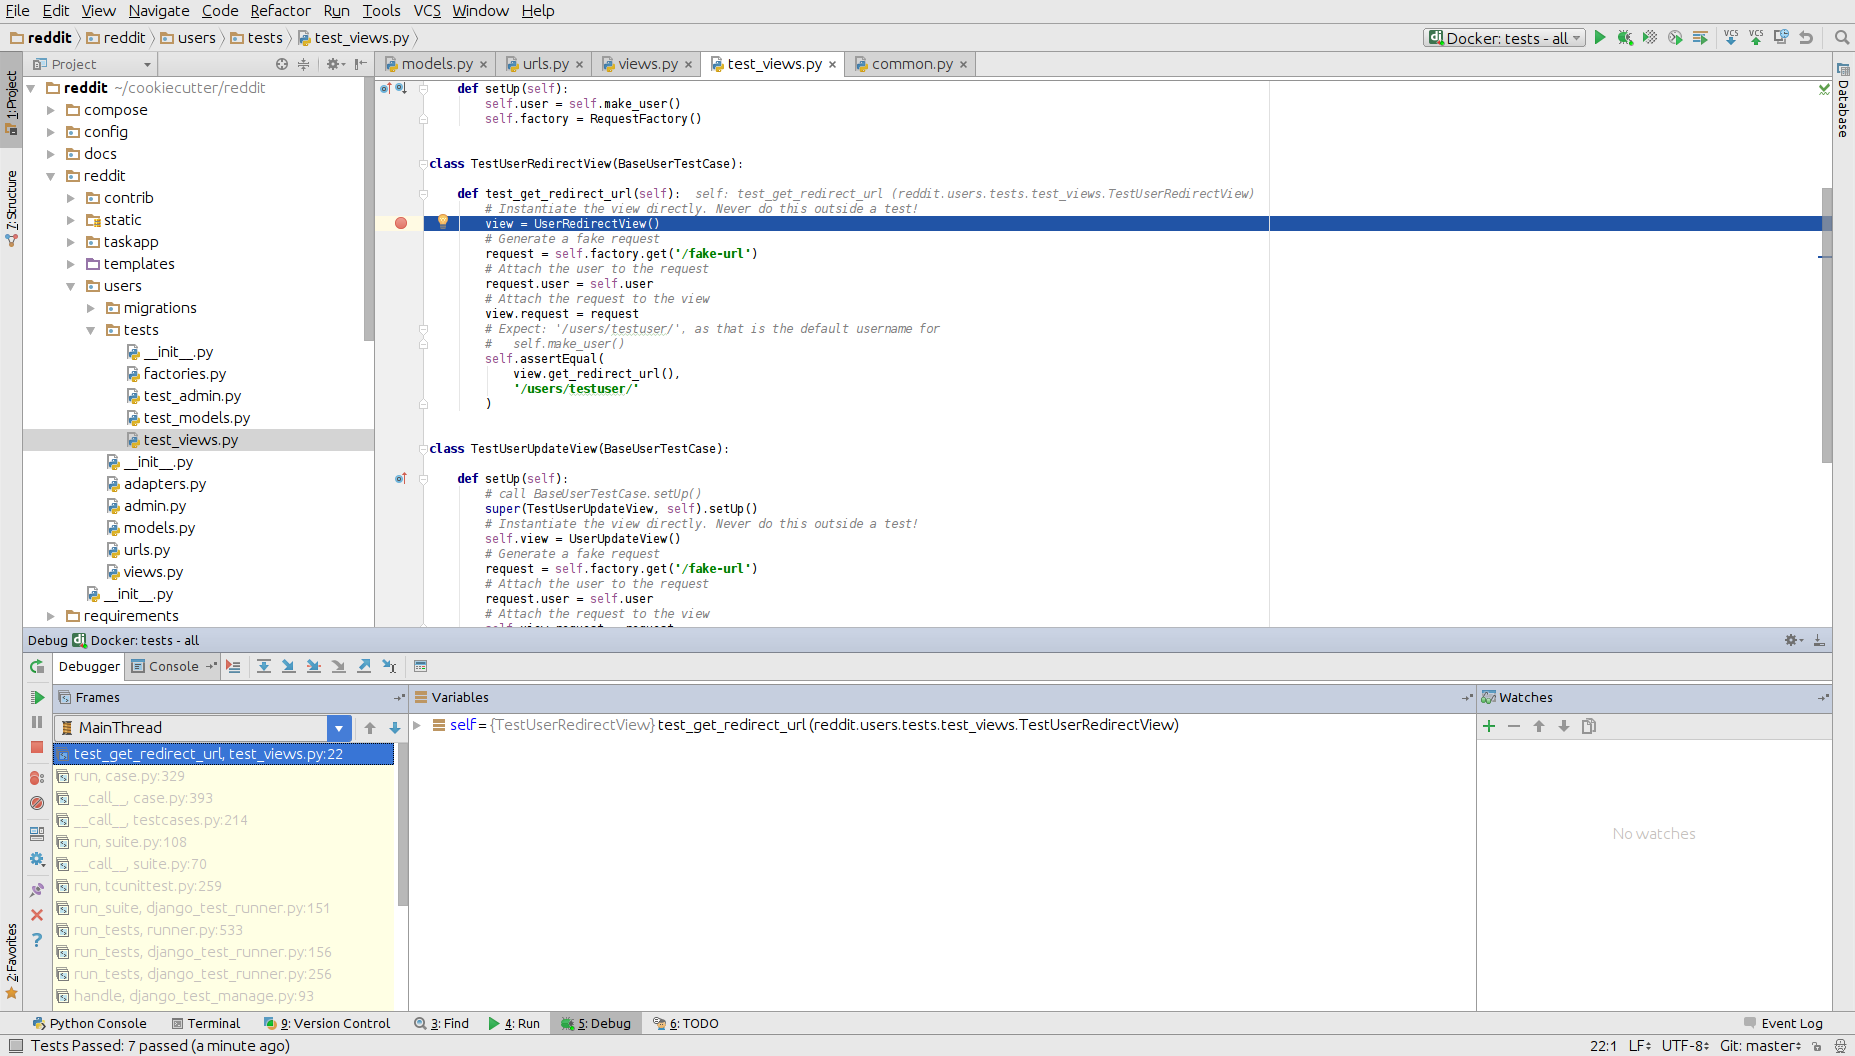Rerun the Docker tests debug session
Image resolution: width=1855 pixels, height=1056 pixels.
tap(37, 667)
